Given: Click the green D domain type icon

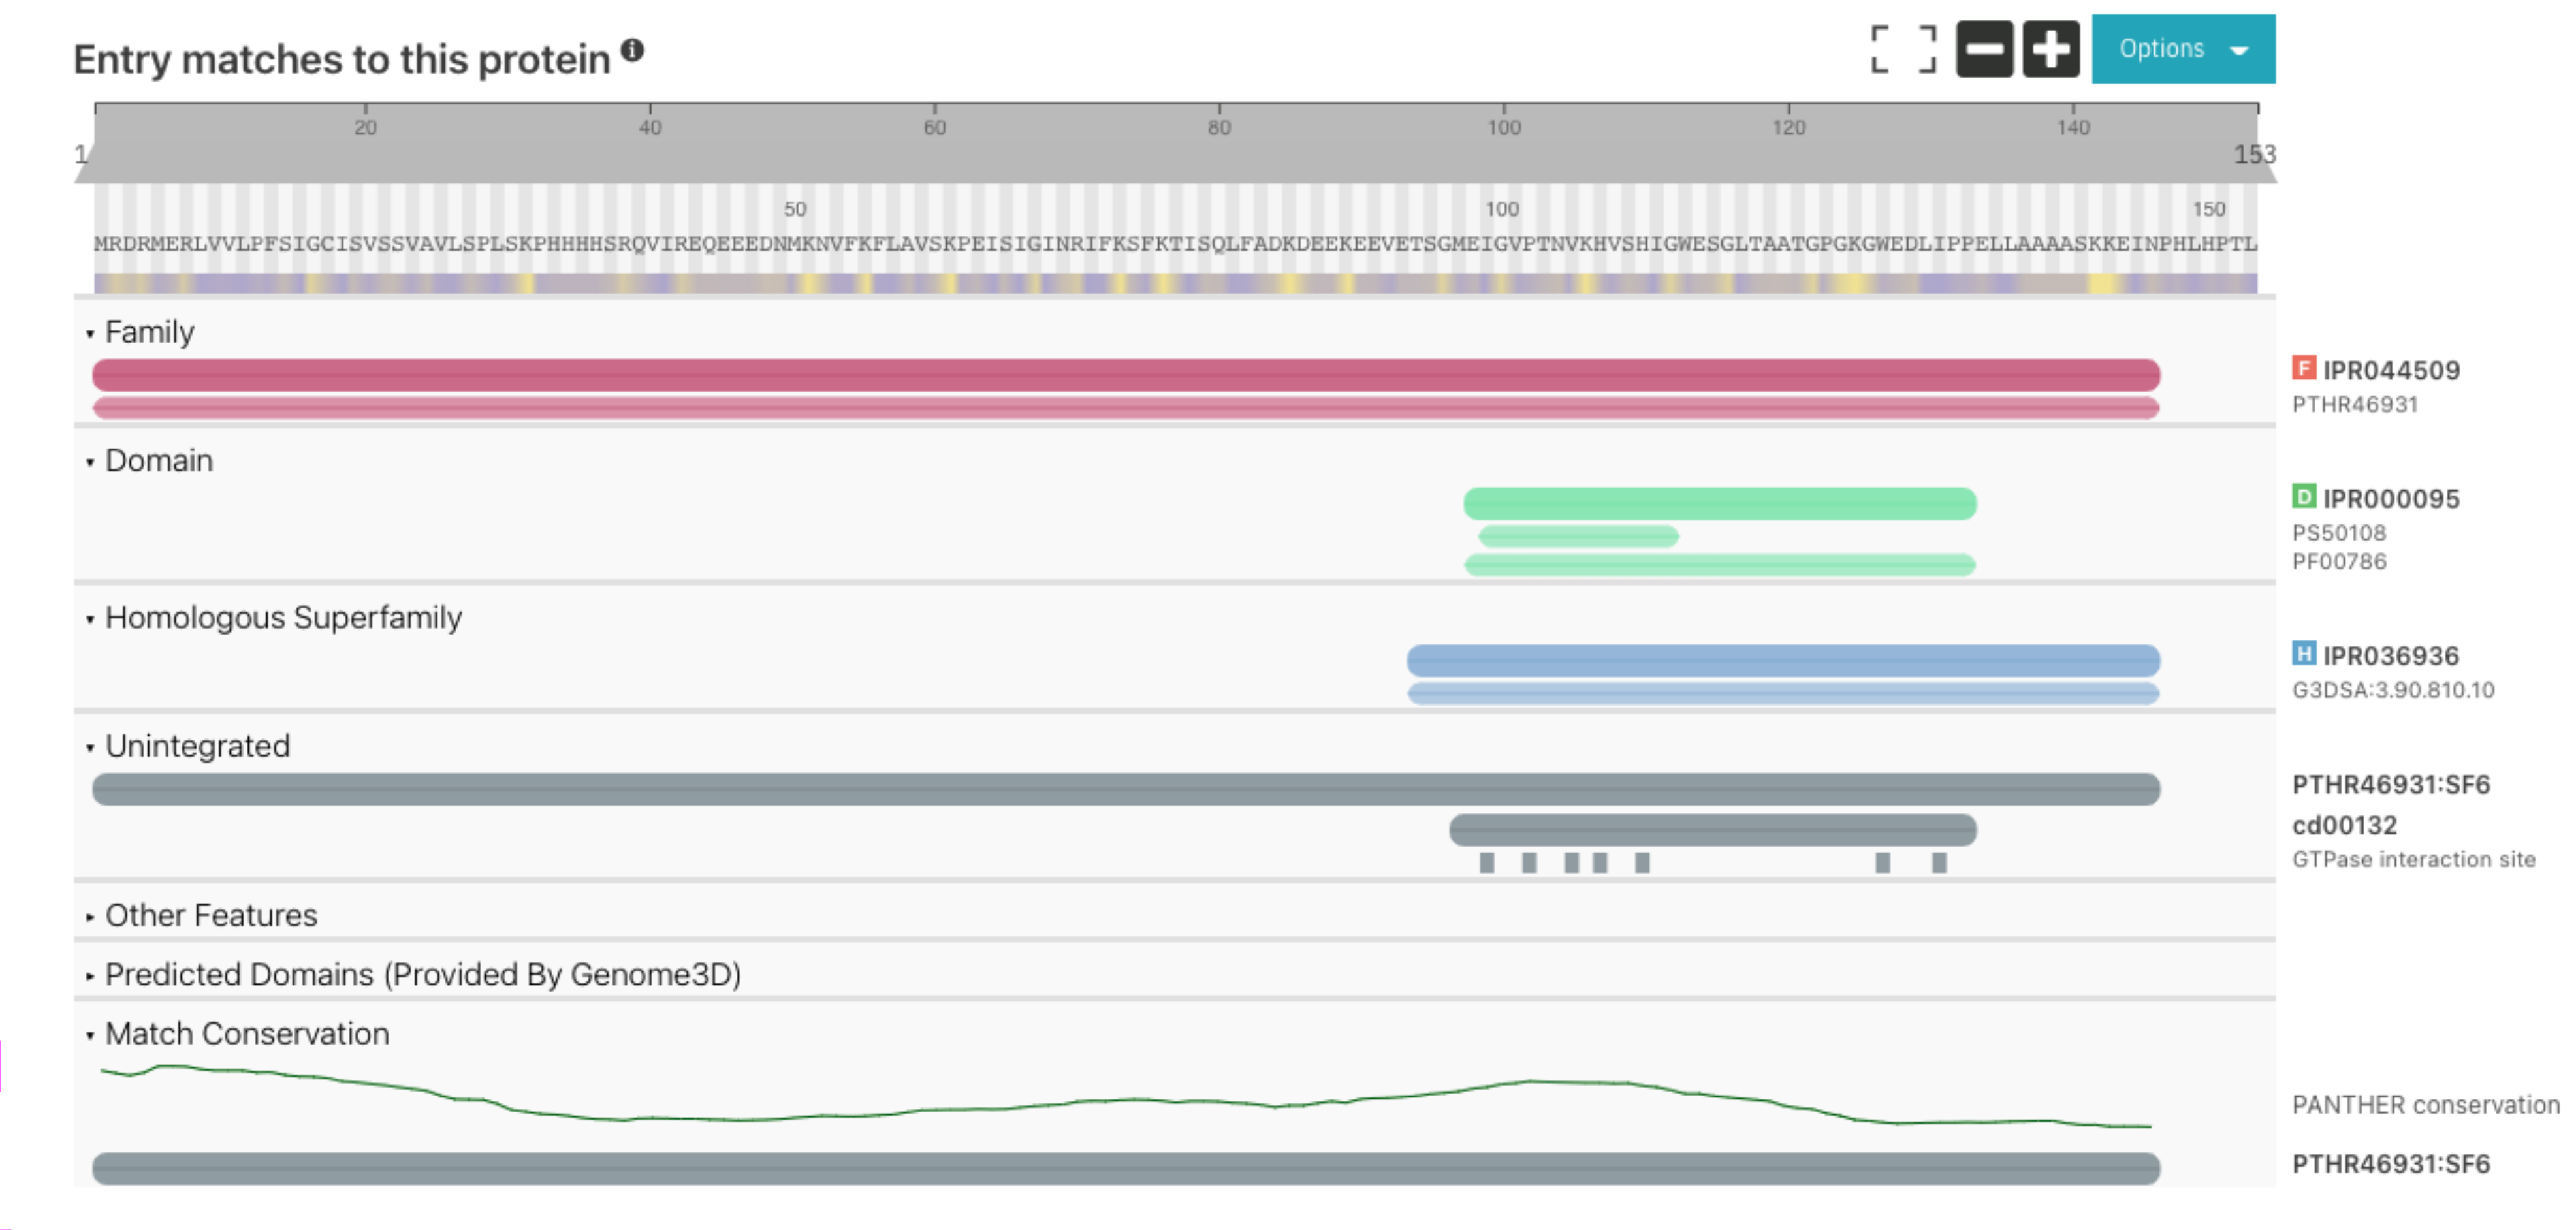Looking at the screenshot, I should click(2304, 496).
